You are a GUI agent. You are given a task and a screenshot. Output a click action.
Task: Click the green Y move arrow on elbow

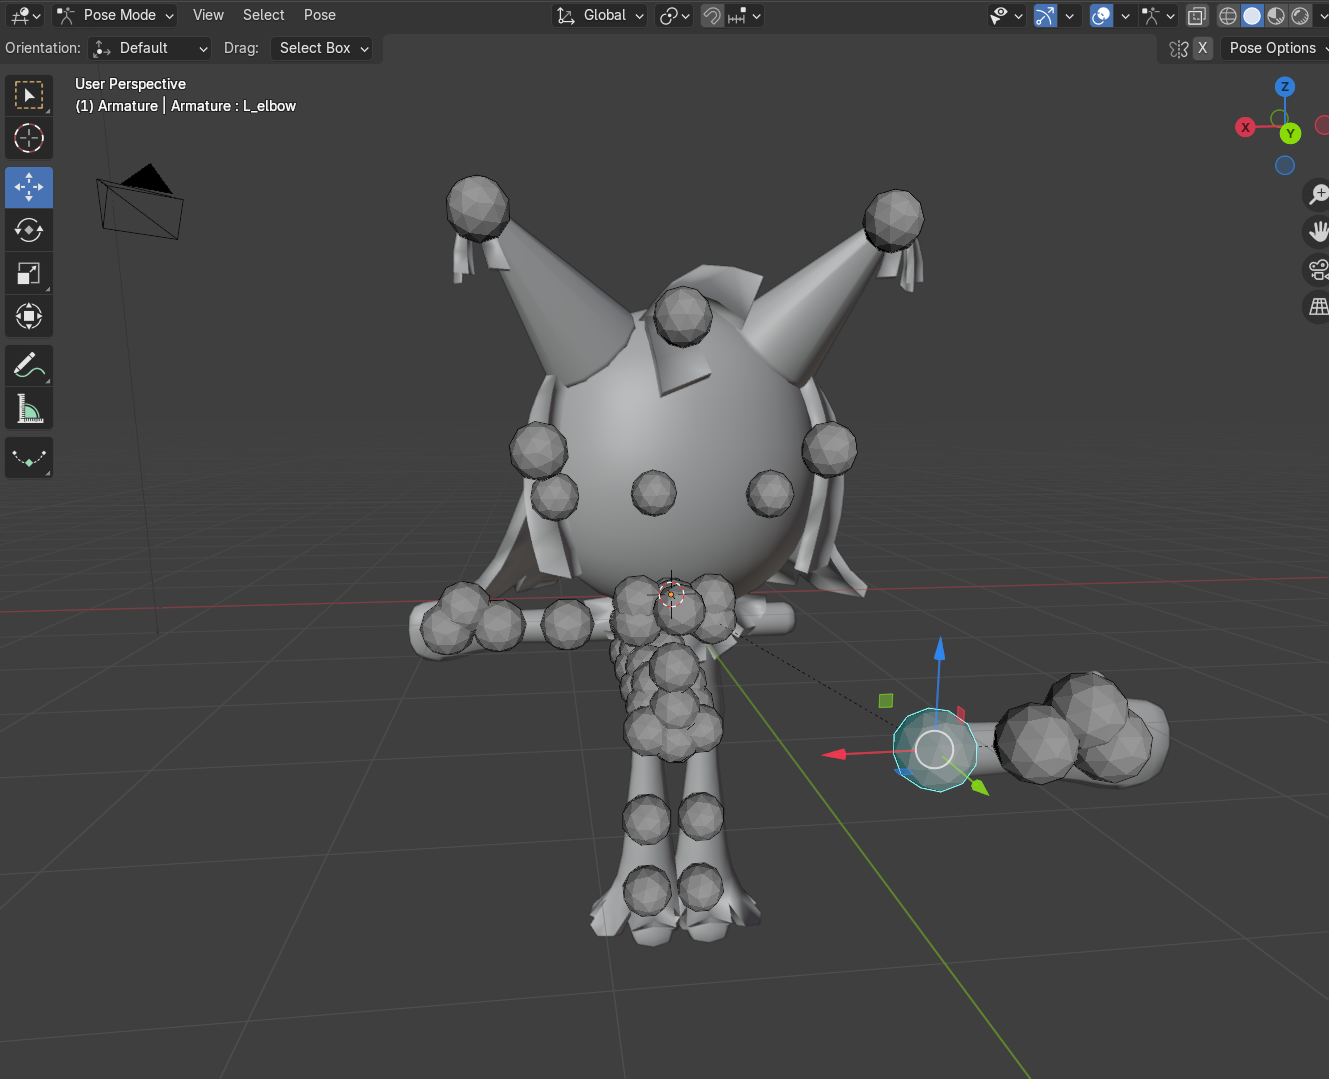[x=979, y=787]
